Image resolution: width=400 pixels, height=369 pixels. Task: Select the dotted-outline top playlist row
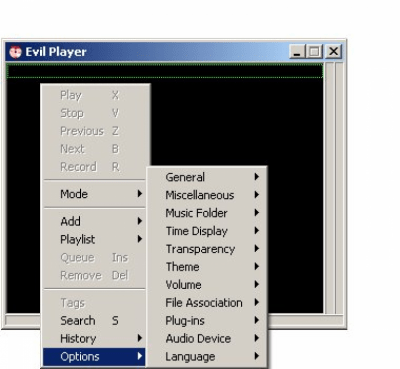tap(165, 71)
